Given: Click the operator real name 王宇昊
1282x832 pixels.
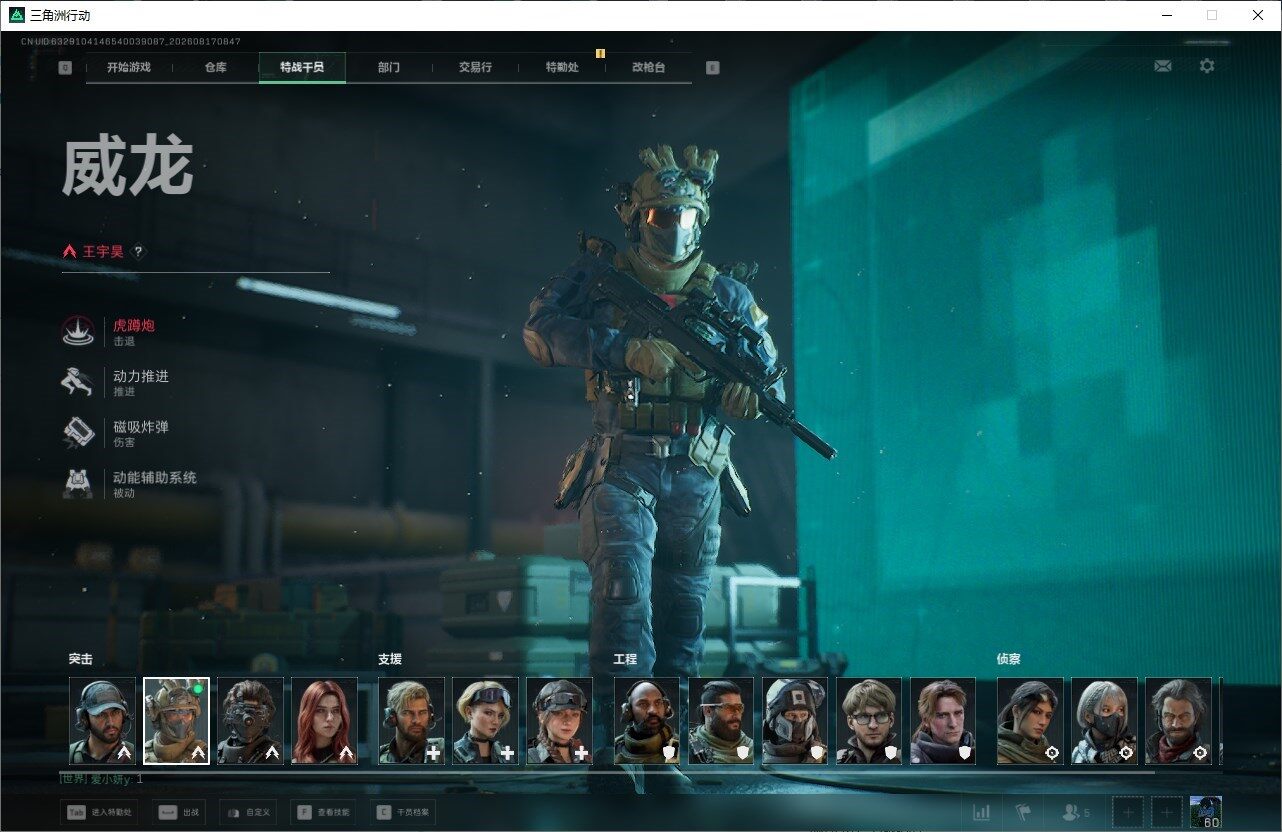Looking at the screenshot, I should click(x=104, y=252).
